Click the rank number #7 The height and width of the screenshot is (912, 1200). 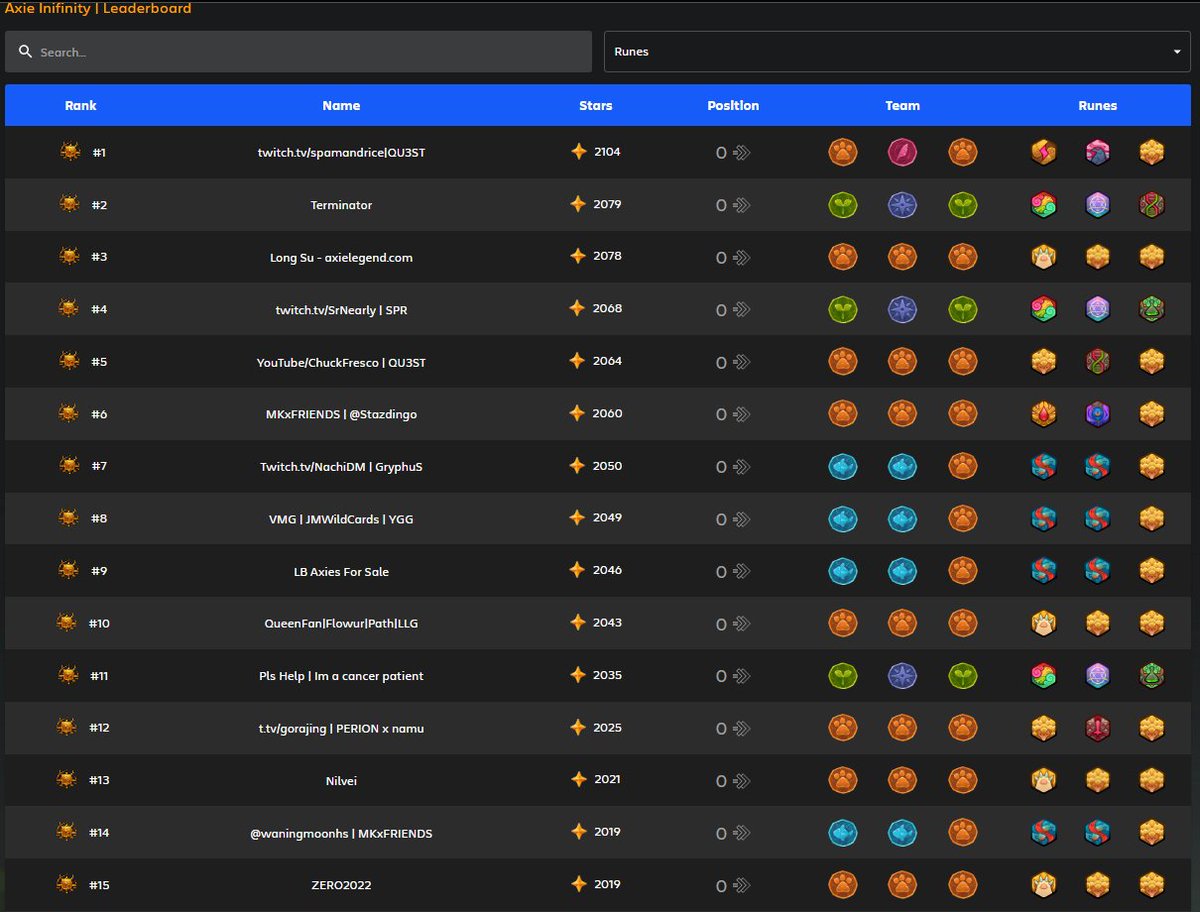(x=99, y=466)
